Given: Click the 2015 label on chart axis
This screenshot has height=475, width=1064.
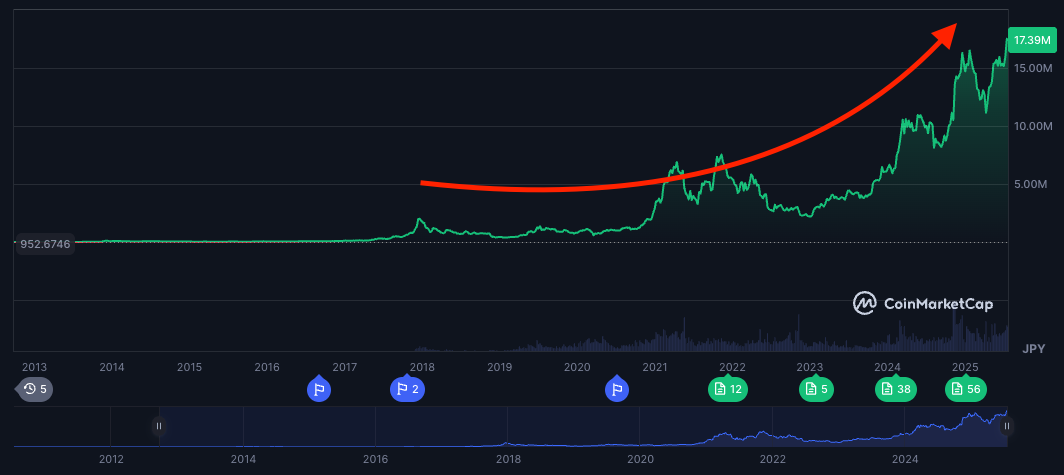Looking at the screenshot, I should click(x=189, y=367).
